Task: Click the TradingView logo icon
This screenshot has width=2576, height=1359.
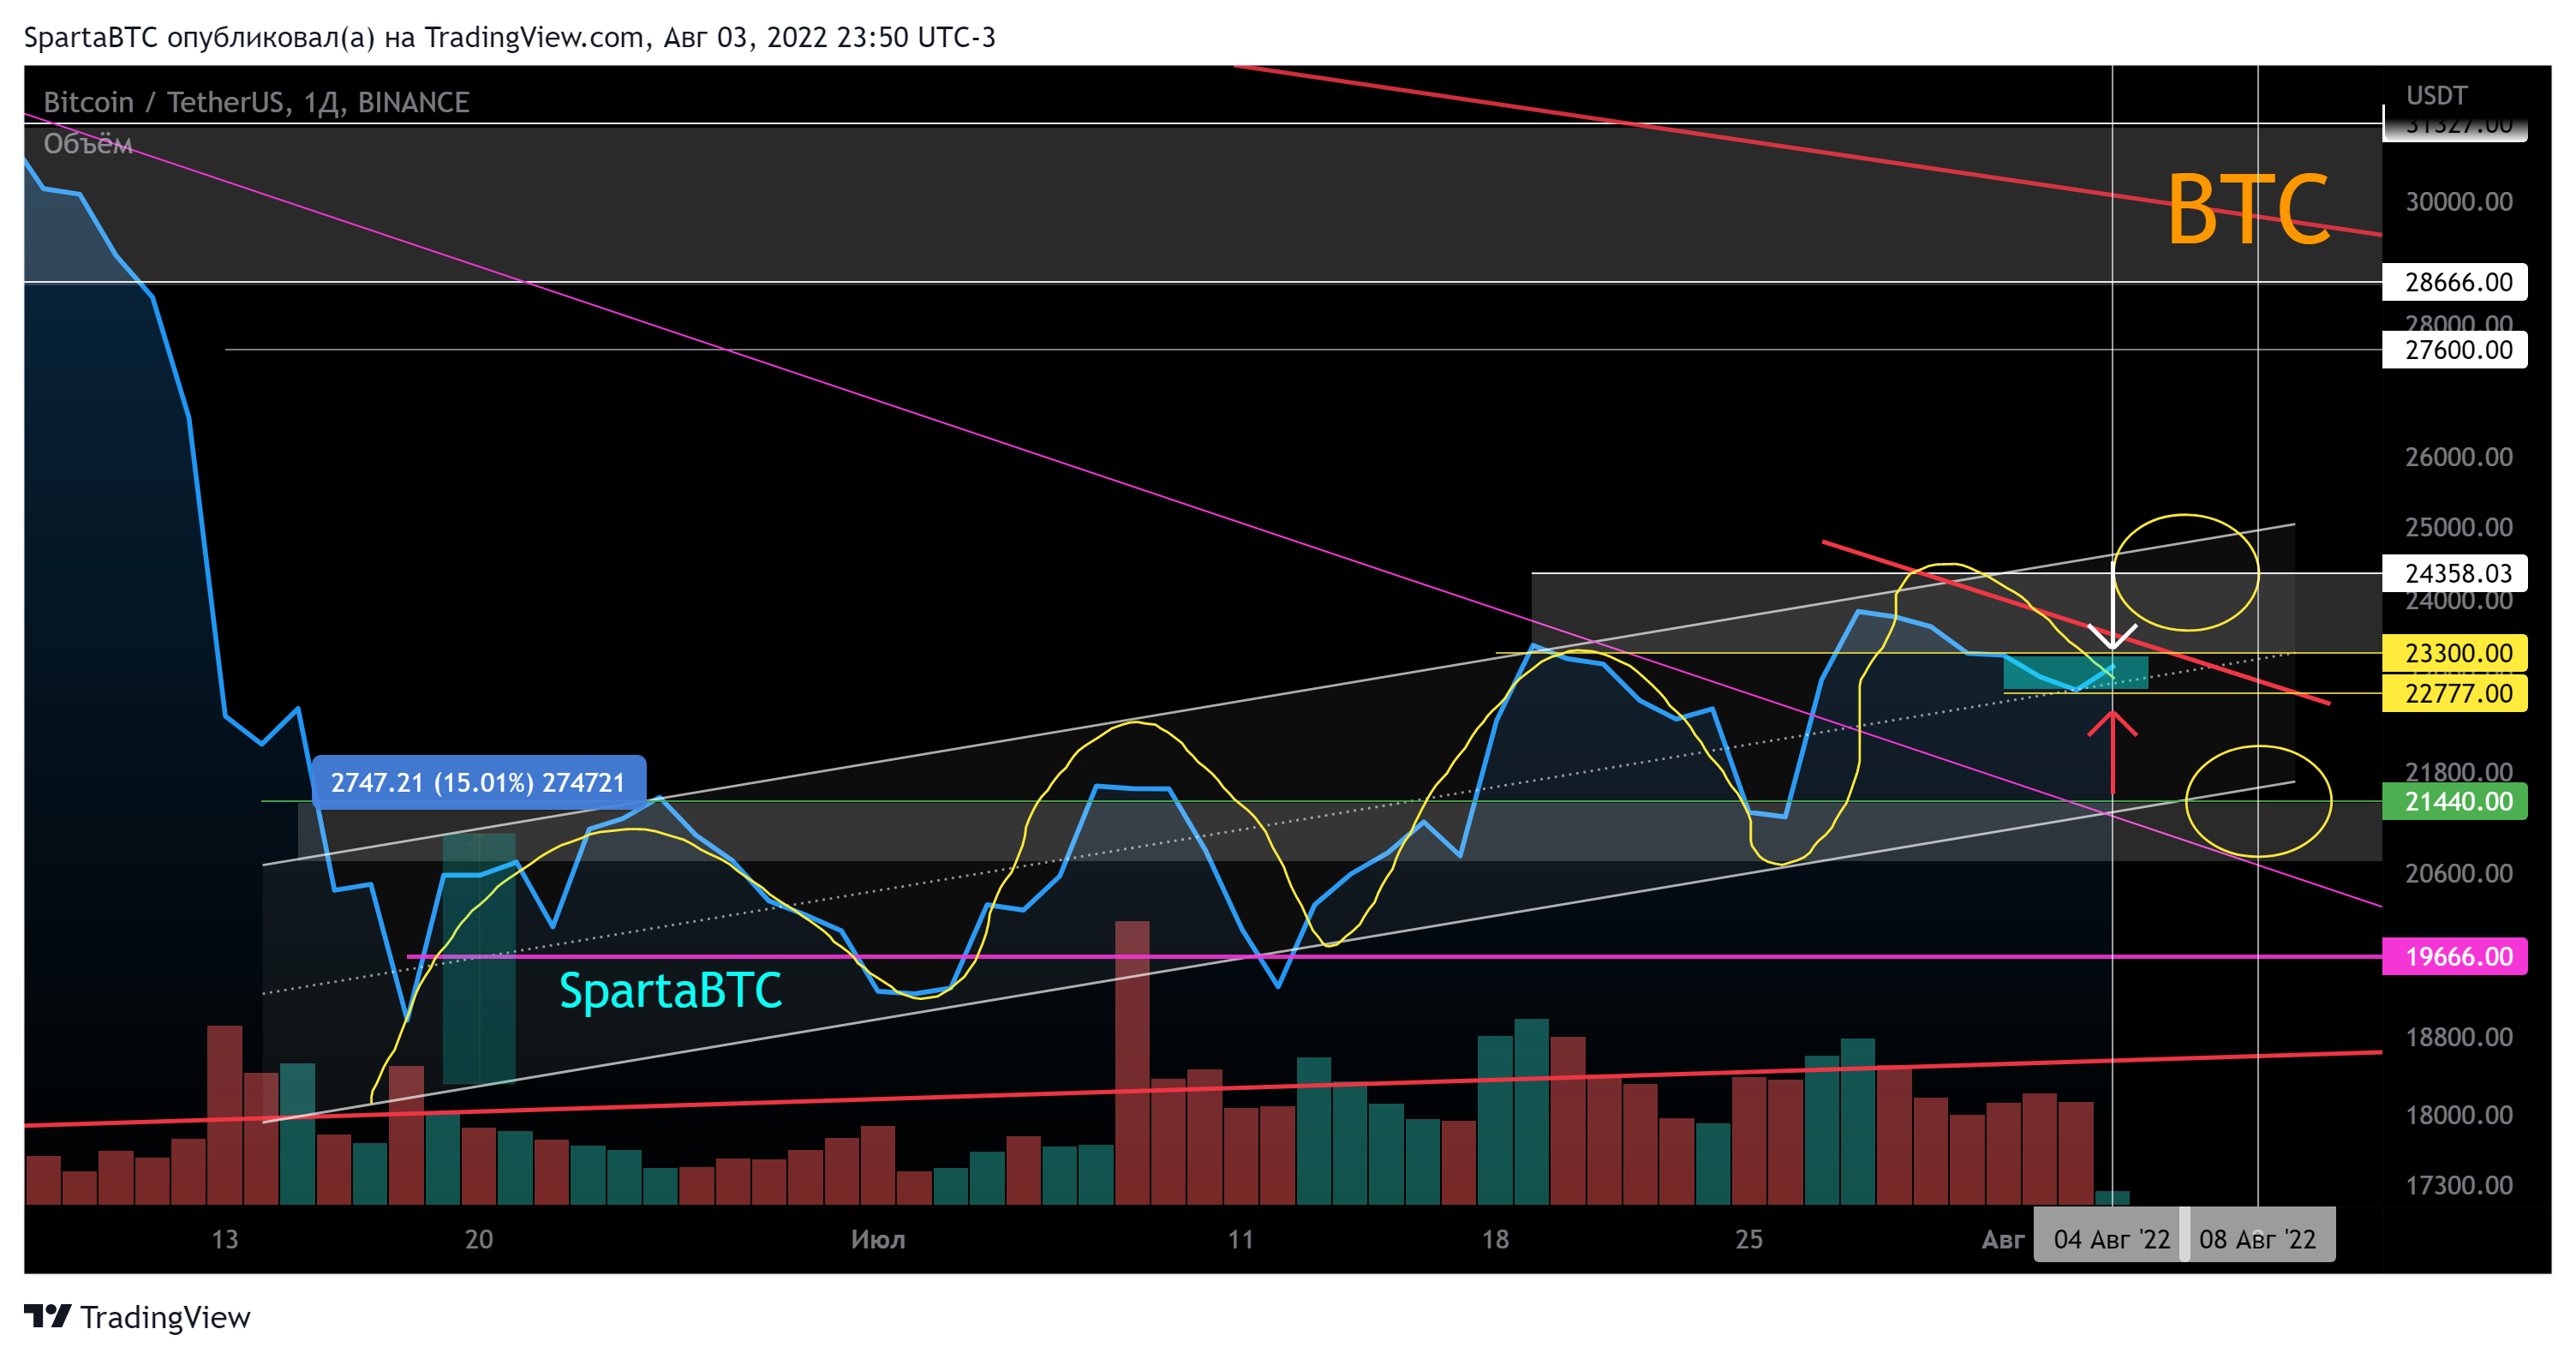Action: [x=47, y=1316]
